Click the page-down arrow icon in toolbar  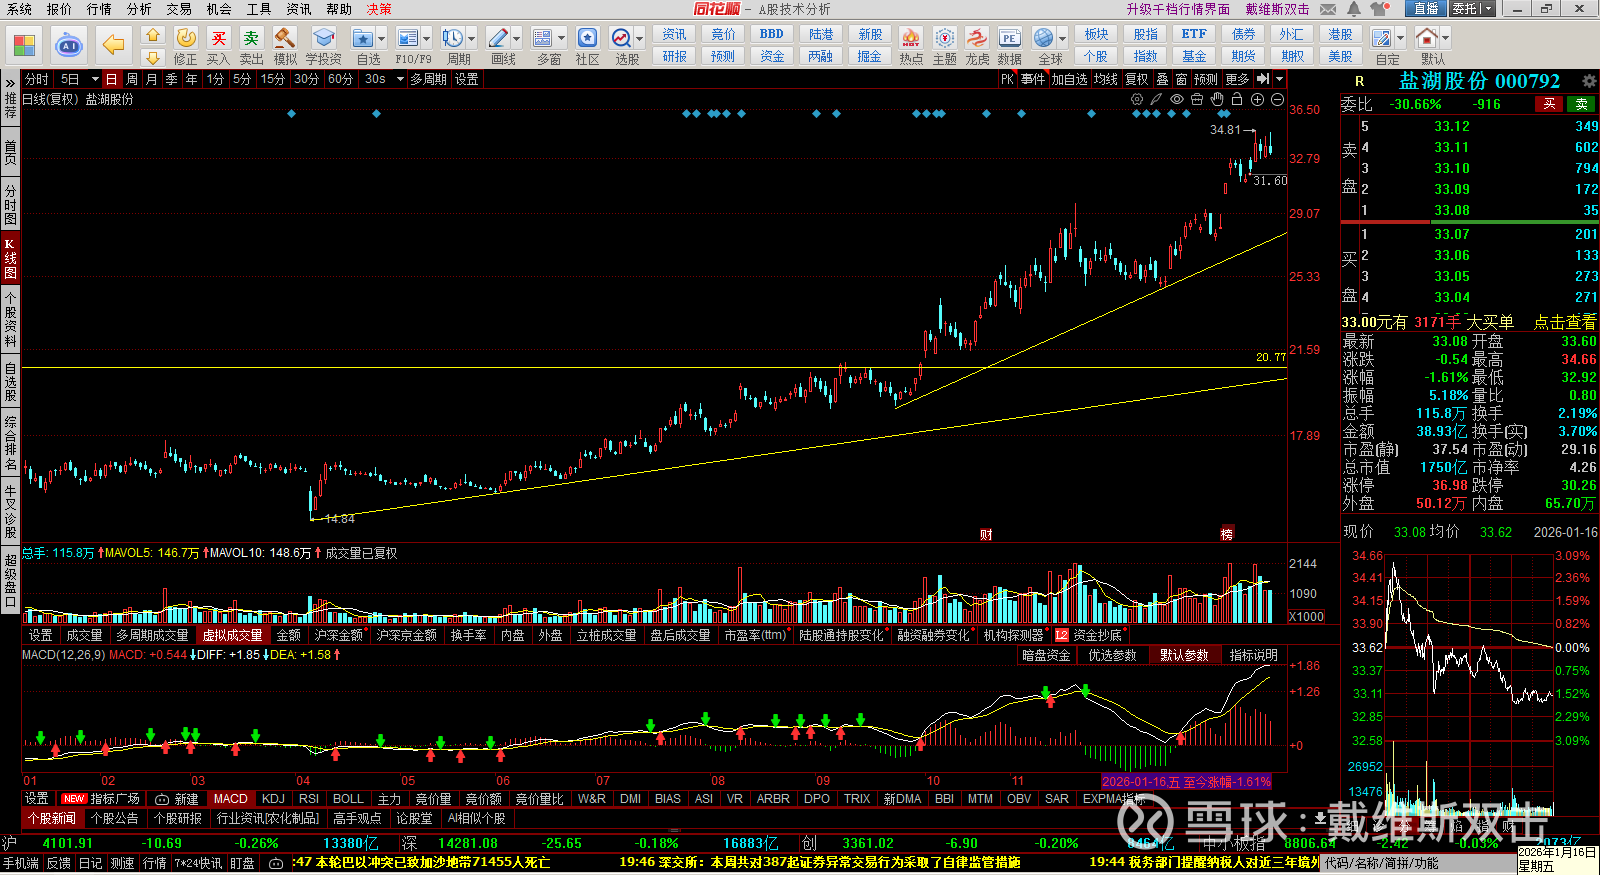(153, 57)
